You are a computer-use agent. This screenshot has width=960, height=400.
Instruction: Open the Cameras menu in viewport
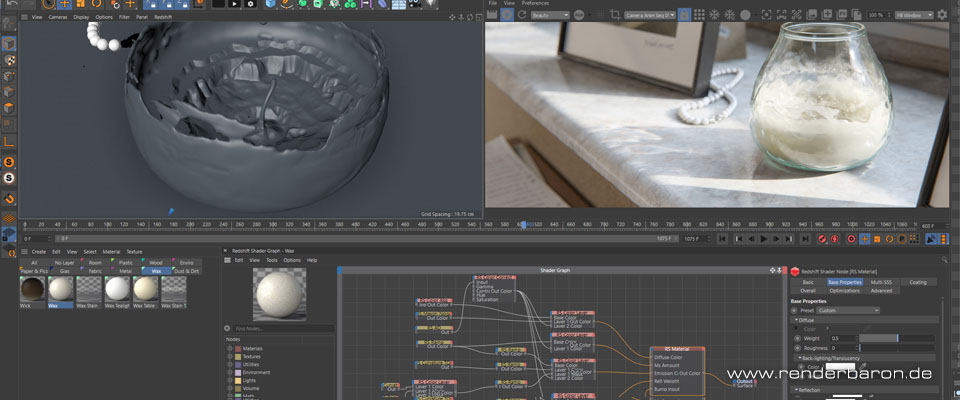click(58, 17)
